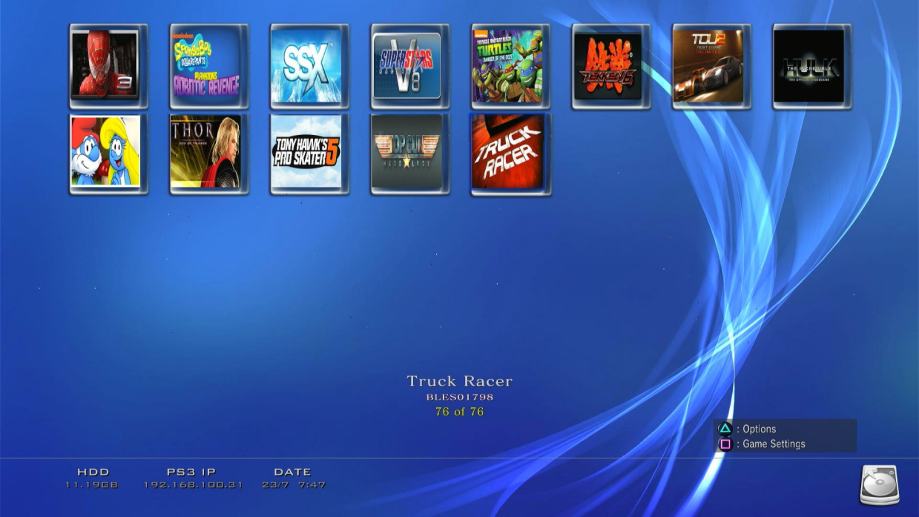Click the Options label

pos(759,428)
